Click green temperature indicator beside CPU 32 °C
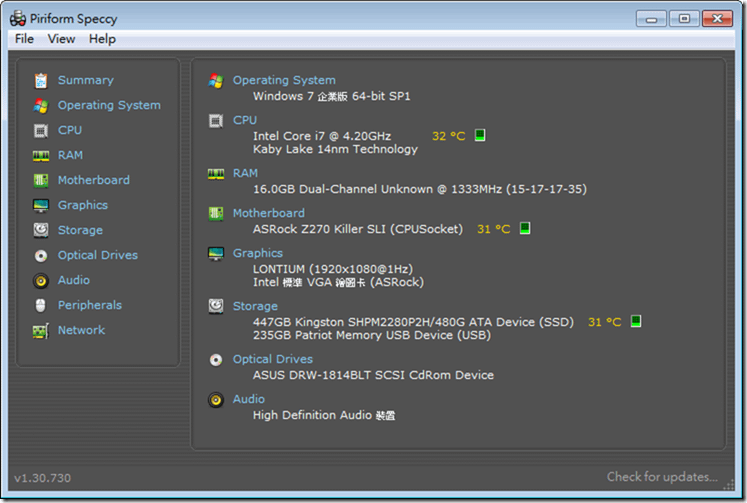Image resolution: width=747 pixels, height=503 pixels. [480, 135]
